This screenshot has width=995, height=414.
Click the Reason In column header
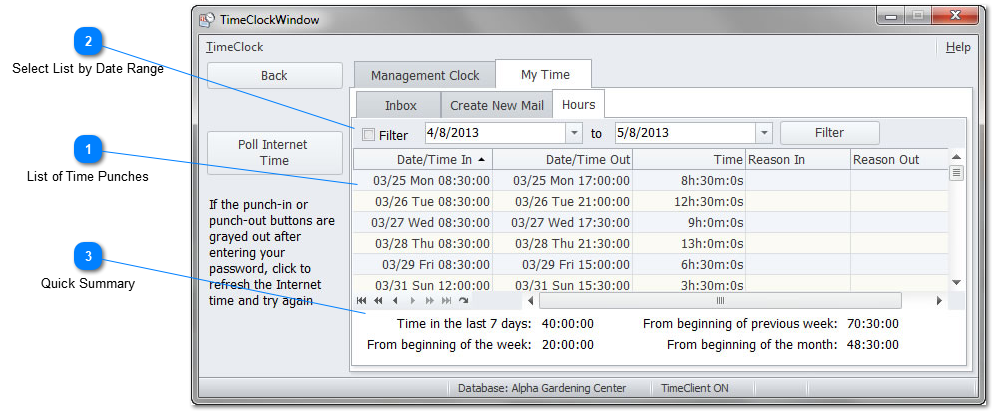pyautogui.click(x=798, y=159)
